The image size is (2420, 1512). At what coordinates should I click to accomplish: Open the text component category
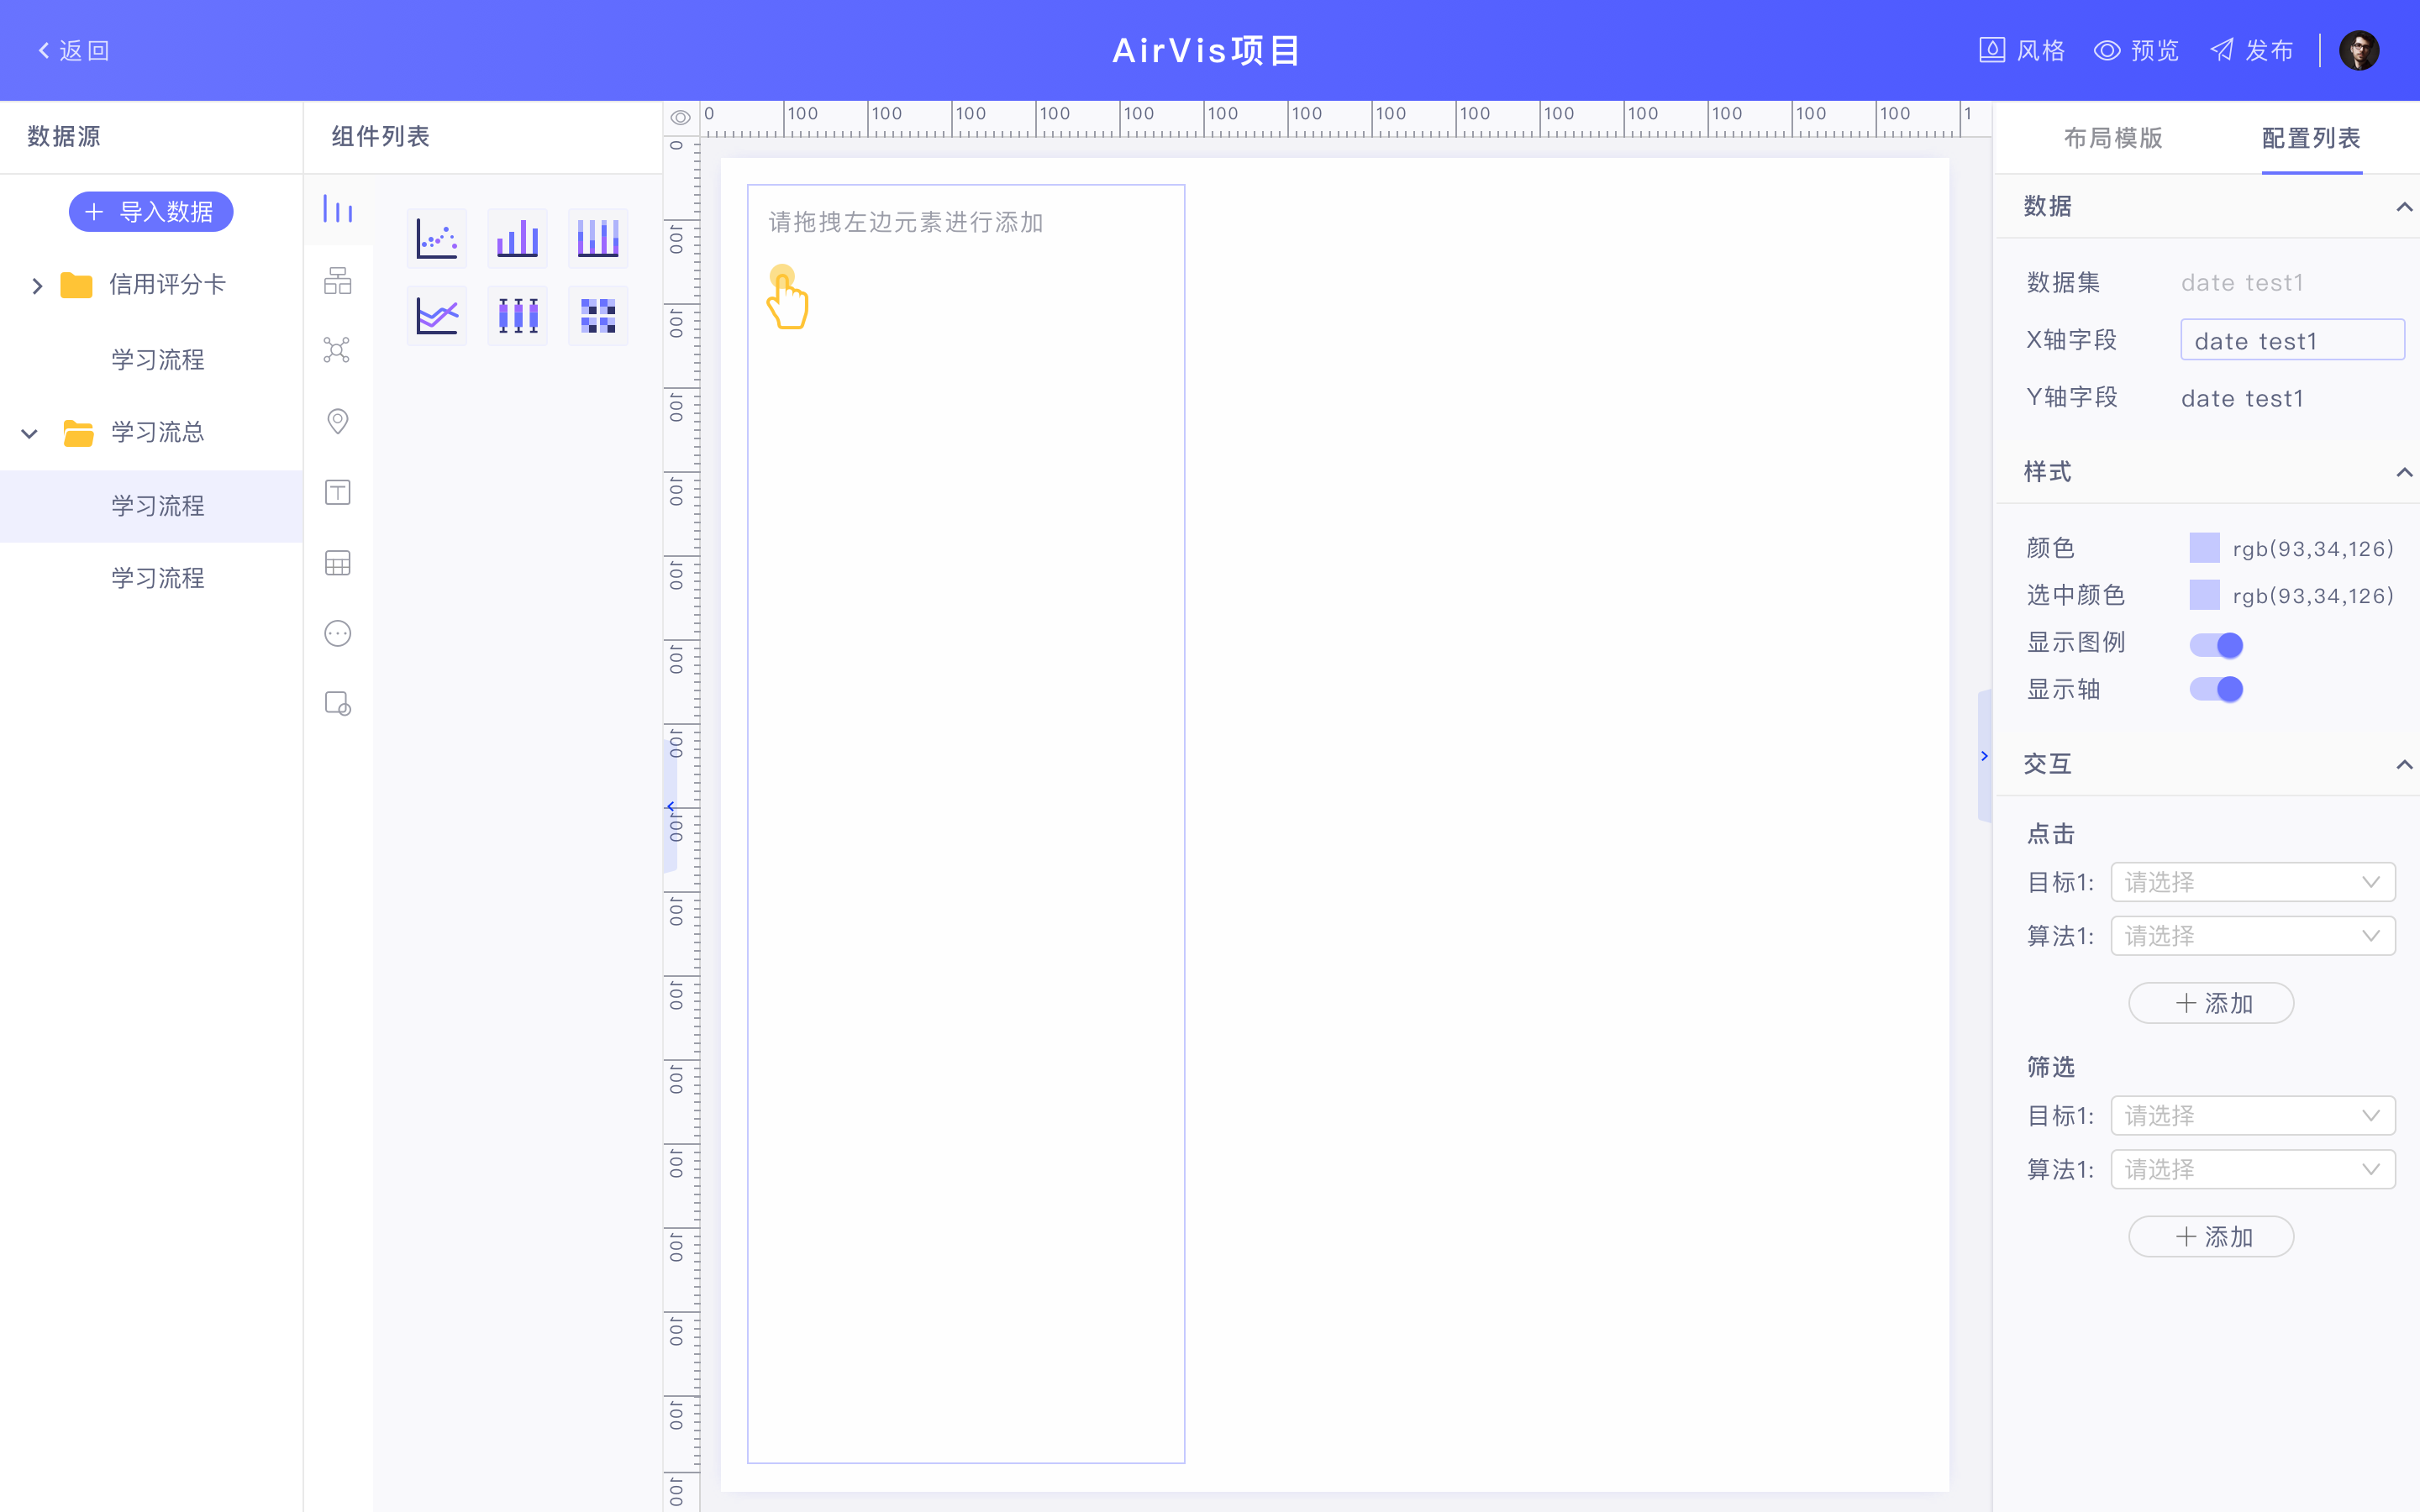pyautogui.click(x=338, y=492)
